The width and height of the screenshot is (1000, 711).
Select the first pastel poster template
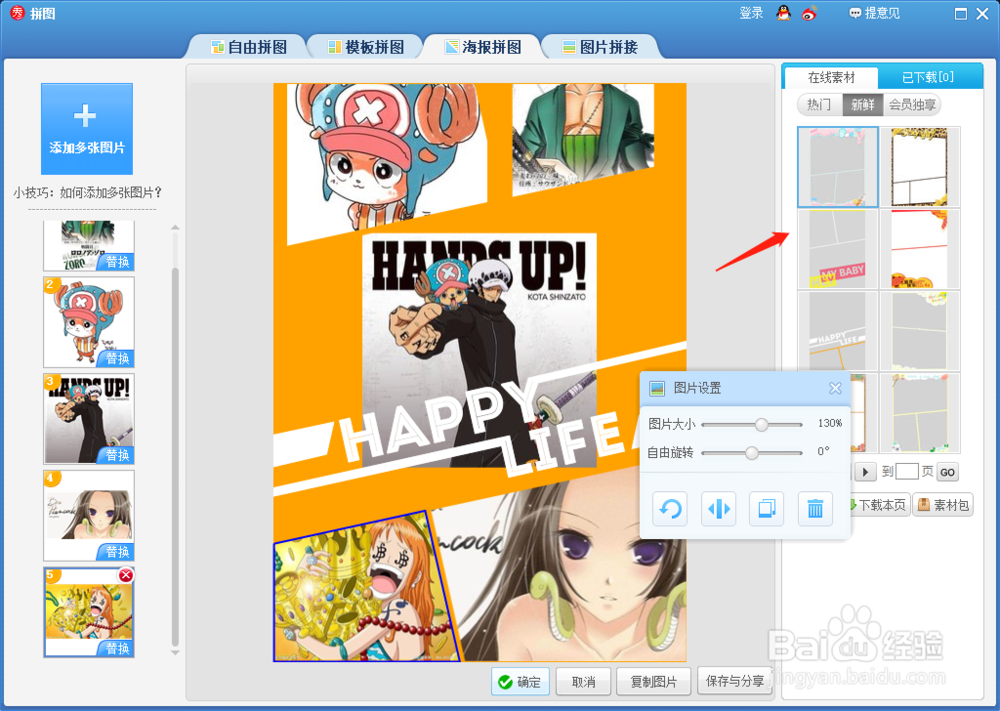pos(838,167)
